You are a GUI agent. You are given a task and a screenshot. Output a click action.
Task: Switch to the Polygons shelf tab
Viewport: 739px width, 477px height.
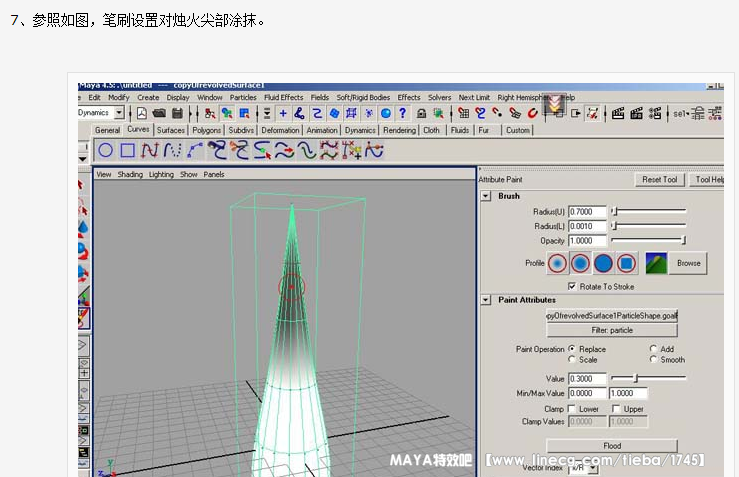point(206,130)
